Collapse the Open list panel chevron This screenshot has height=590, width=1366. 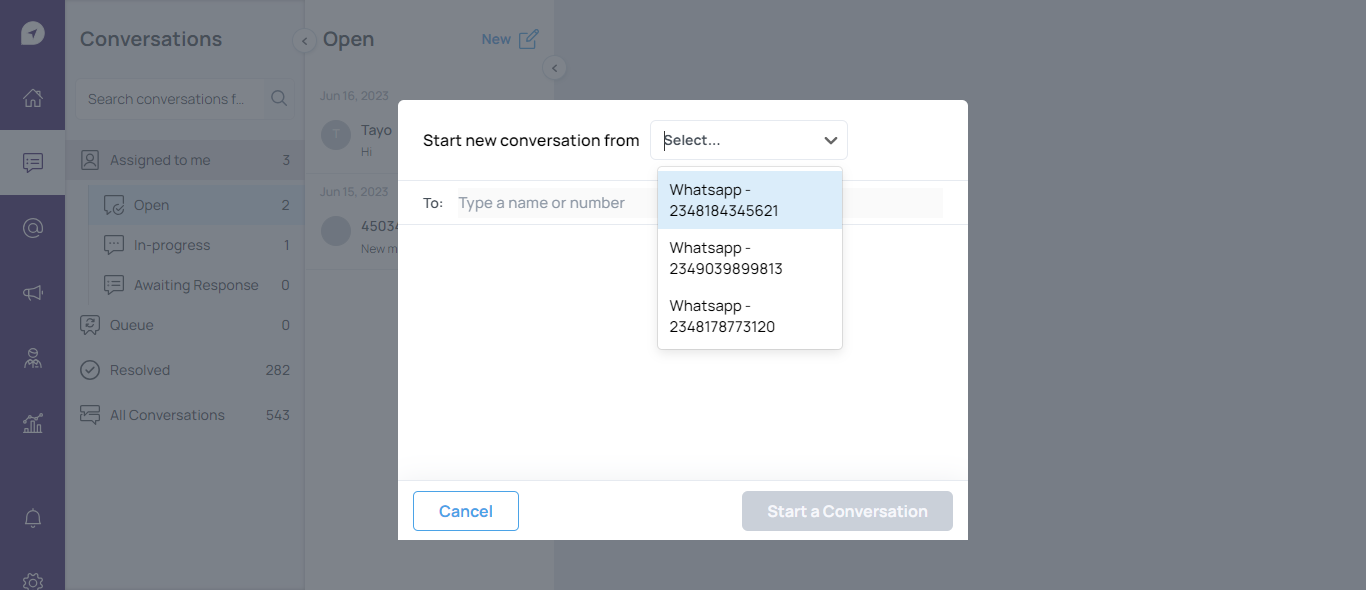(555, 68)
